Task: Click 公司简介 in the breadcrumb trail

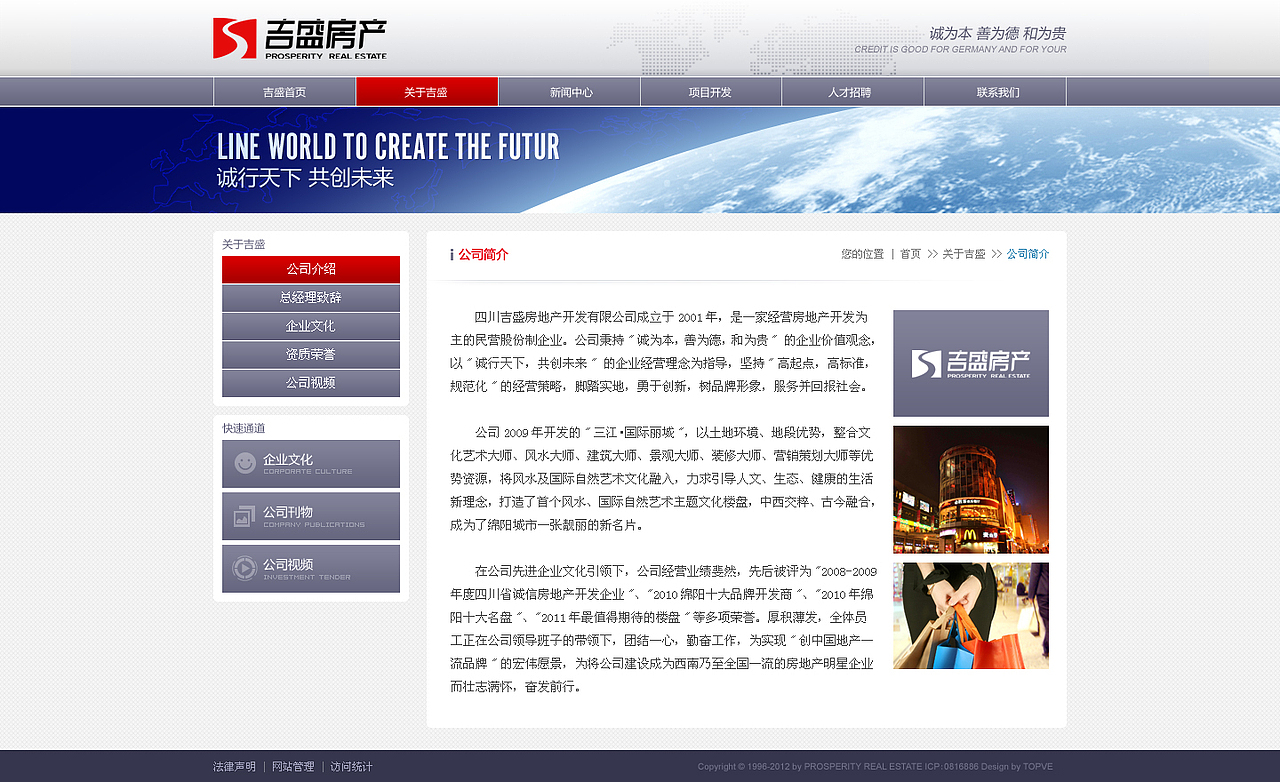Action: pos(1028,254)
